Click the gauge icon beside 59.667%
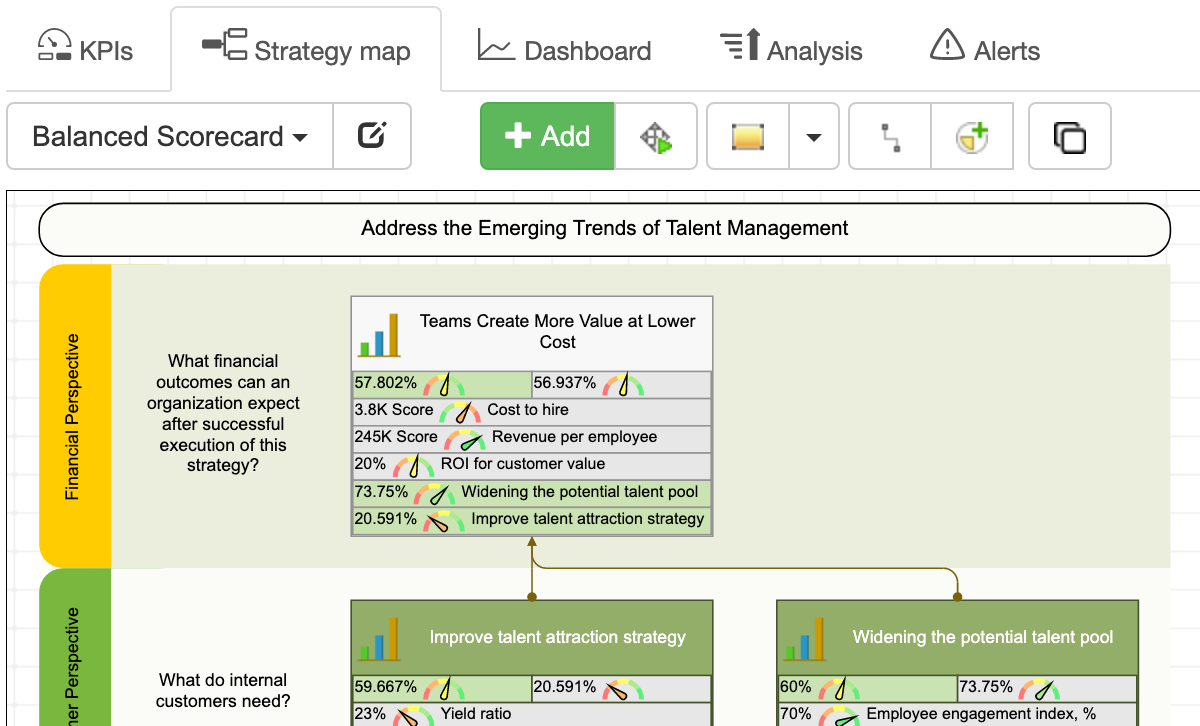Viewport: 1200px width, 726px height. click(x=444, y=688)
